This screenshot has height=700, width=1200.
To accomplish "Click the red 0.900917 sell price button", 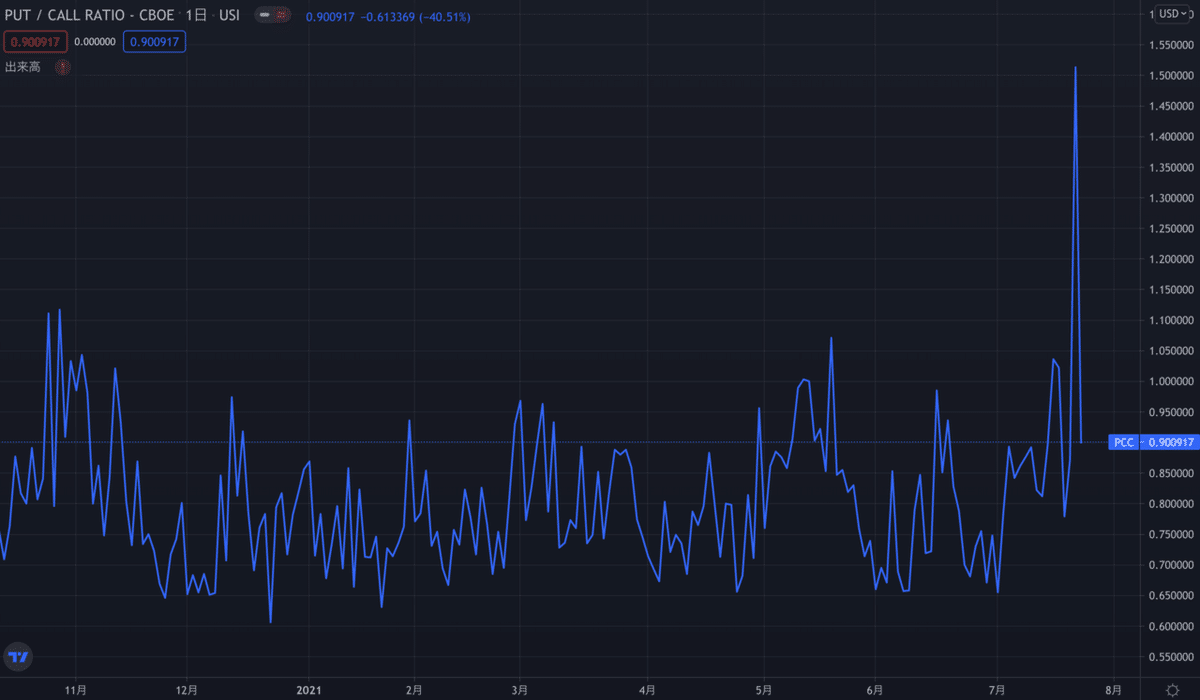I will 35,42.
